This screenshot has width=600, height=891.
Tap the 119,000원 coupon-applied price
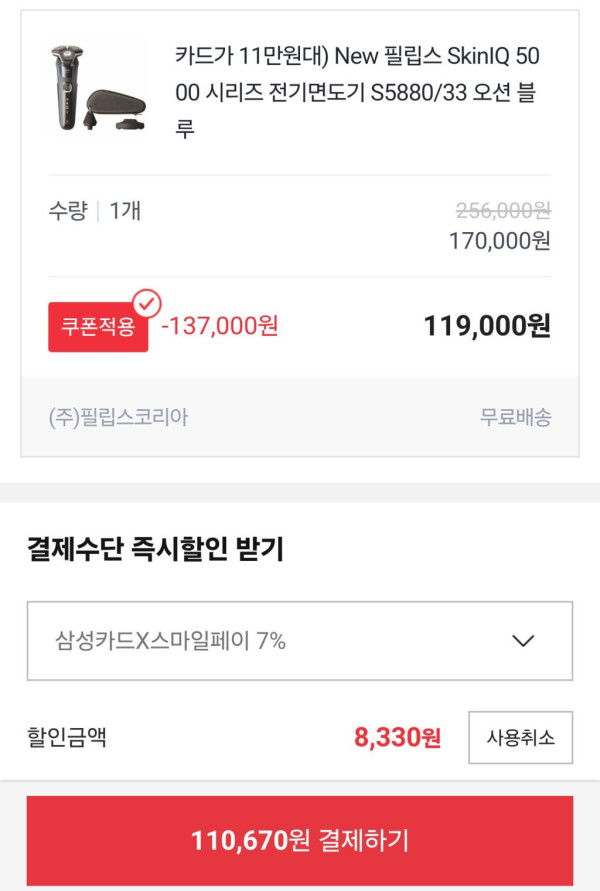[487, 326]
